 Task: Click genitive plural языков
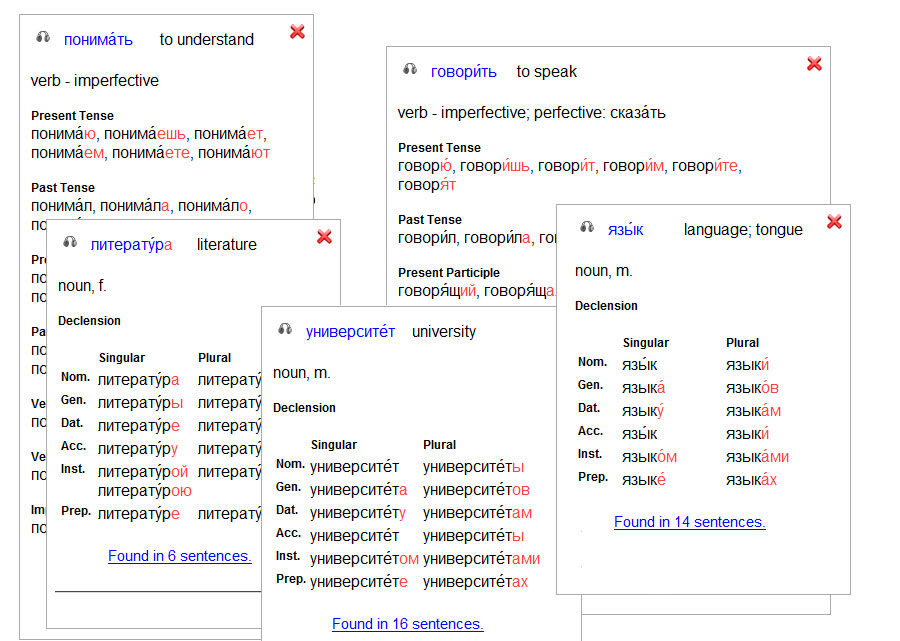click(x=752, y=388)
